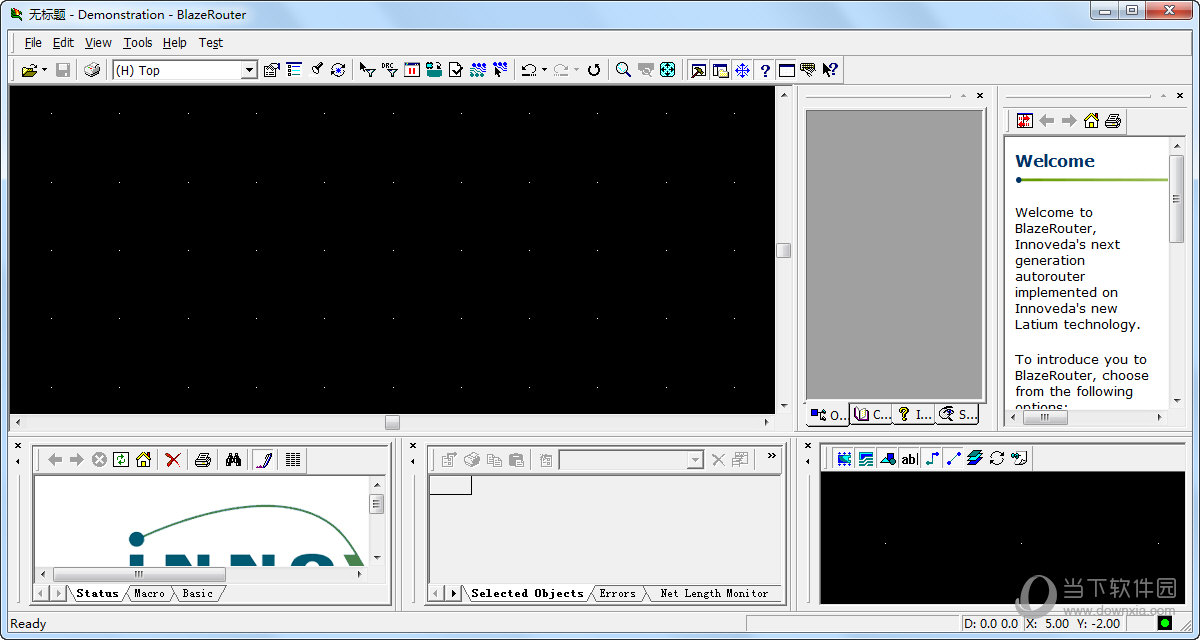Image resolution: width=1200 pixels, height=640 pixels.
Task: Click the binoculars Find icon
Action: click(234, 459)
